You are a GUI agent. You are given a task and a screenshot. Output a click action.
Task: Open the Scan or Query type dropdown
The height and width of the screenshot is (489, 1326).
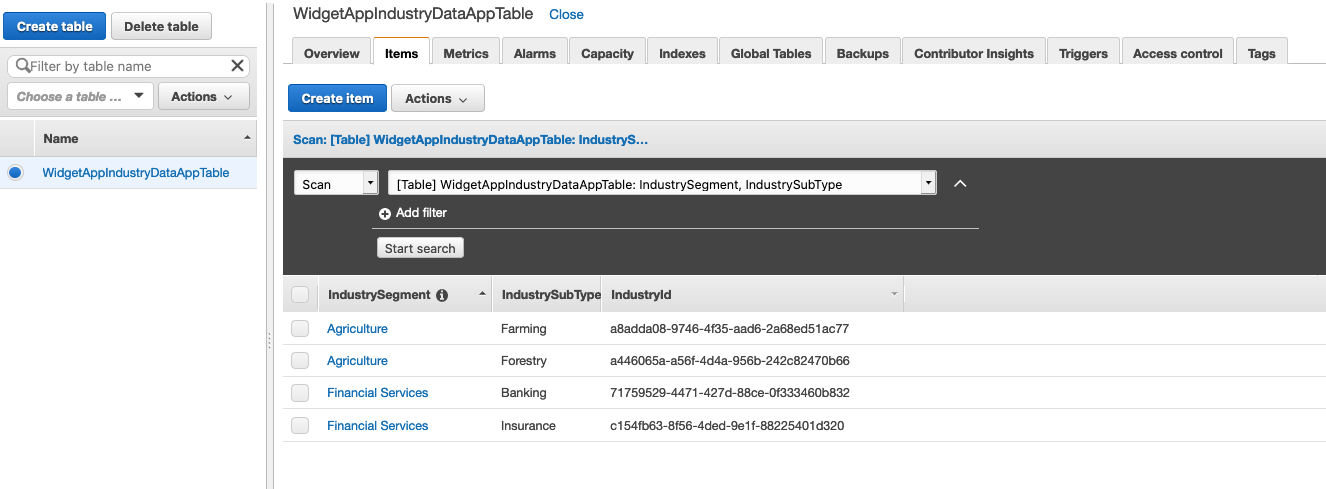[x=336, y=184]
